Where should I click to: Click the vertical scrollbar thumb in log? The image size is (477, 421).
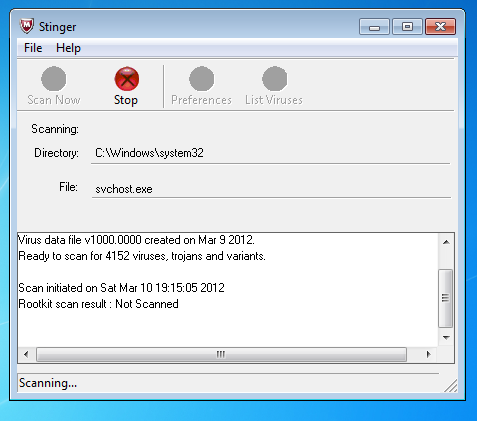coord(446,298)
